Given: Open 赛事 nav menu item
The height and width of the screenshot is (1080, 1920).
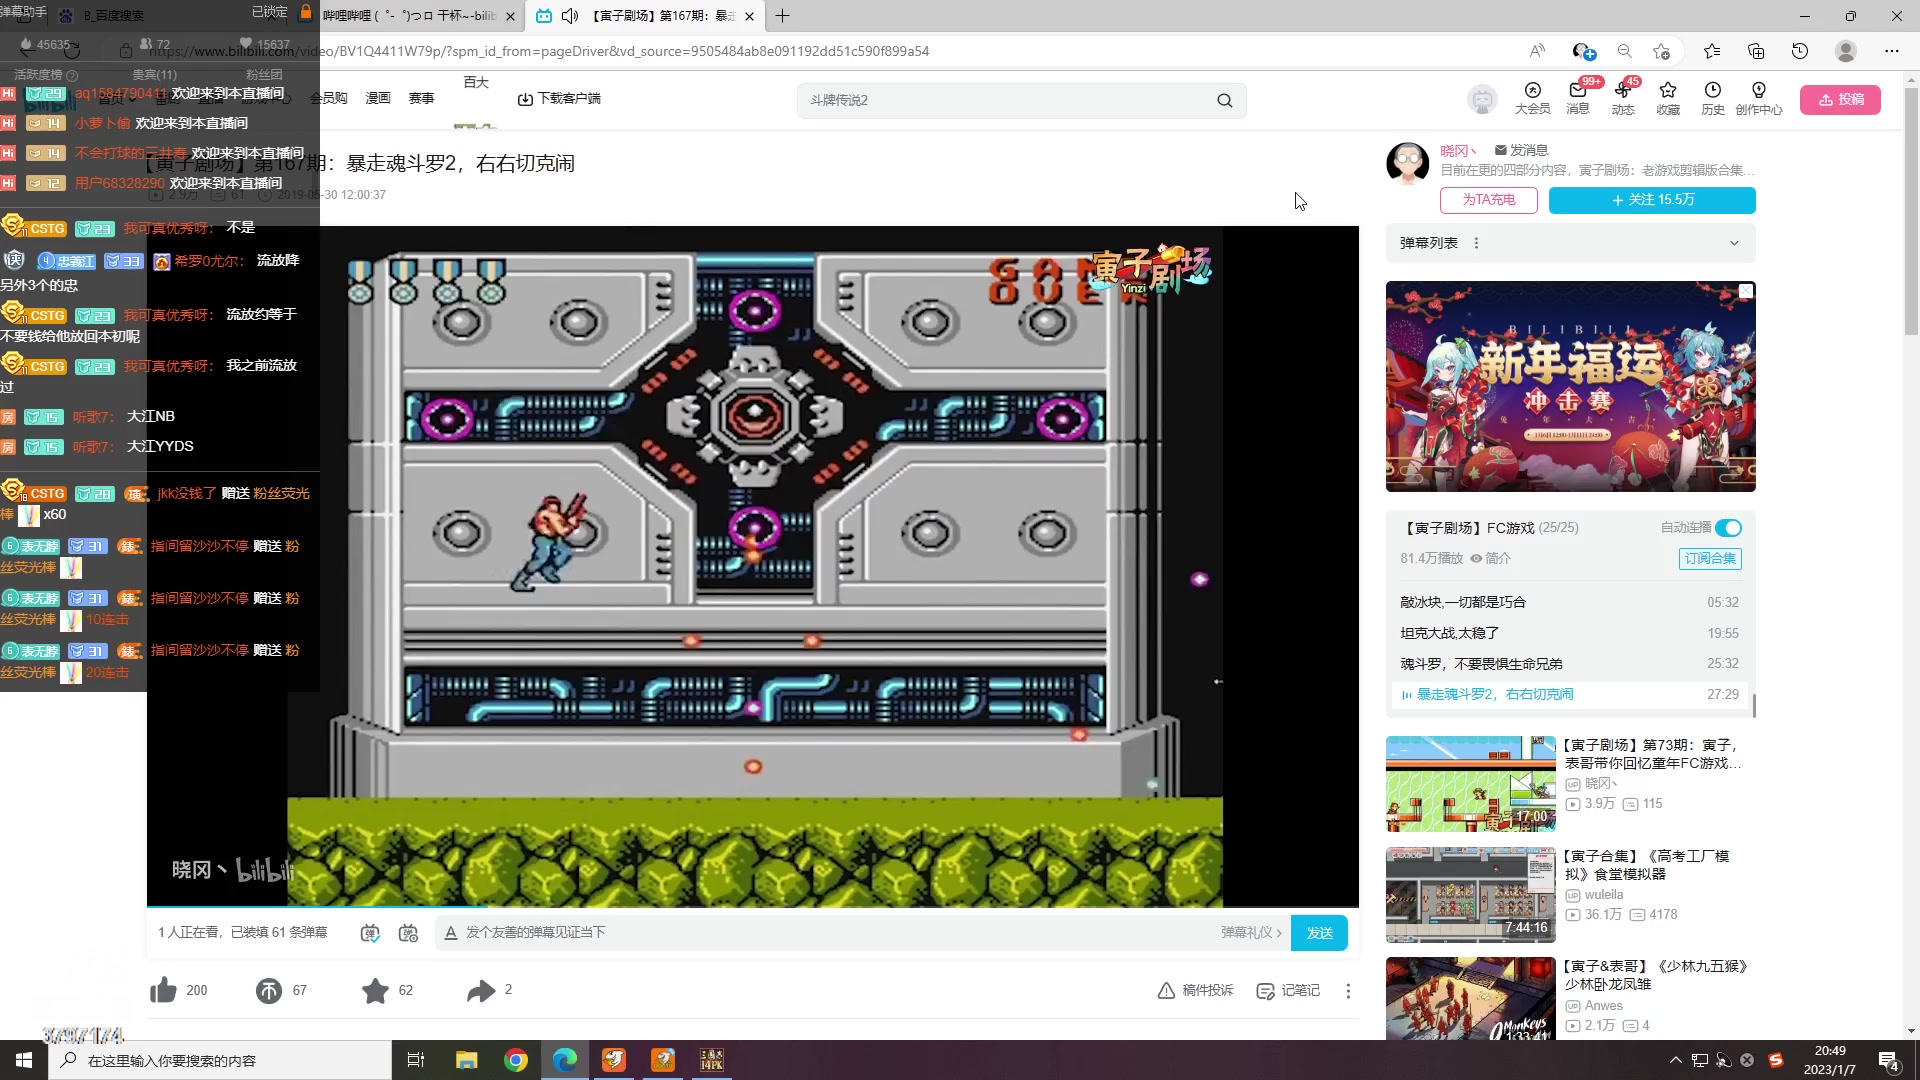Looking at the screenshot, I should [x=421, y=98].
